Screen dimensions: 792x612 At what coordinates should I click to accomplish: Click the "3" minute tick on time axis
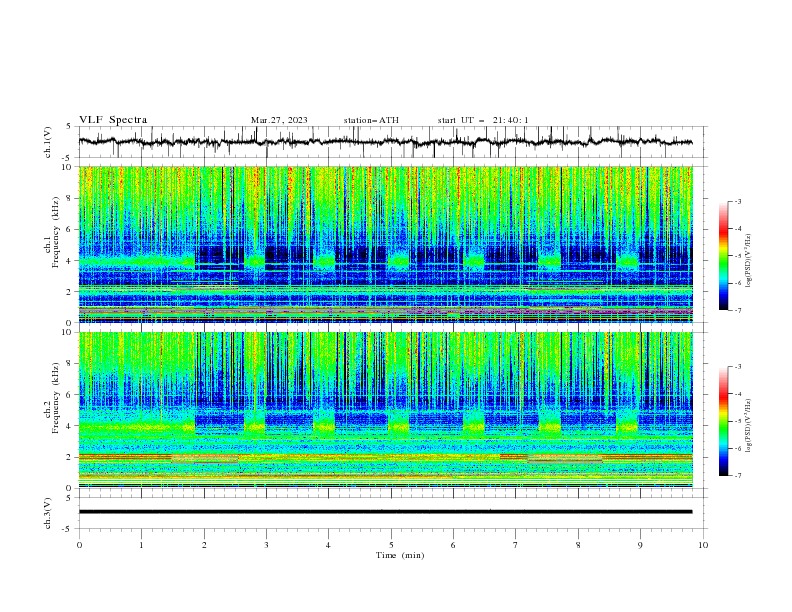coord(266,545)
